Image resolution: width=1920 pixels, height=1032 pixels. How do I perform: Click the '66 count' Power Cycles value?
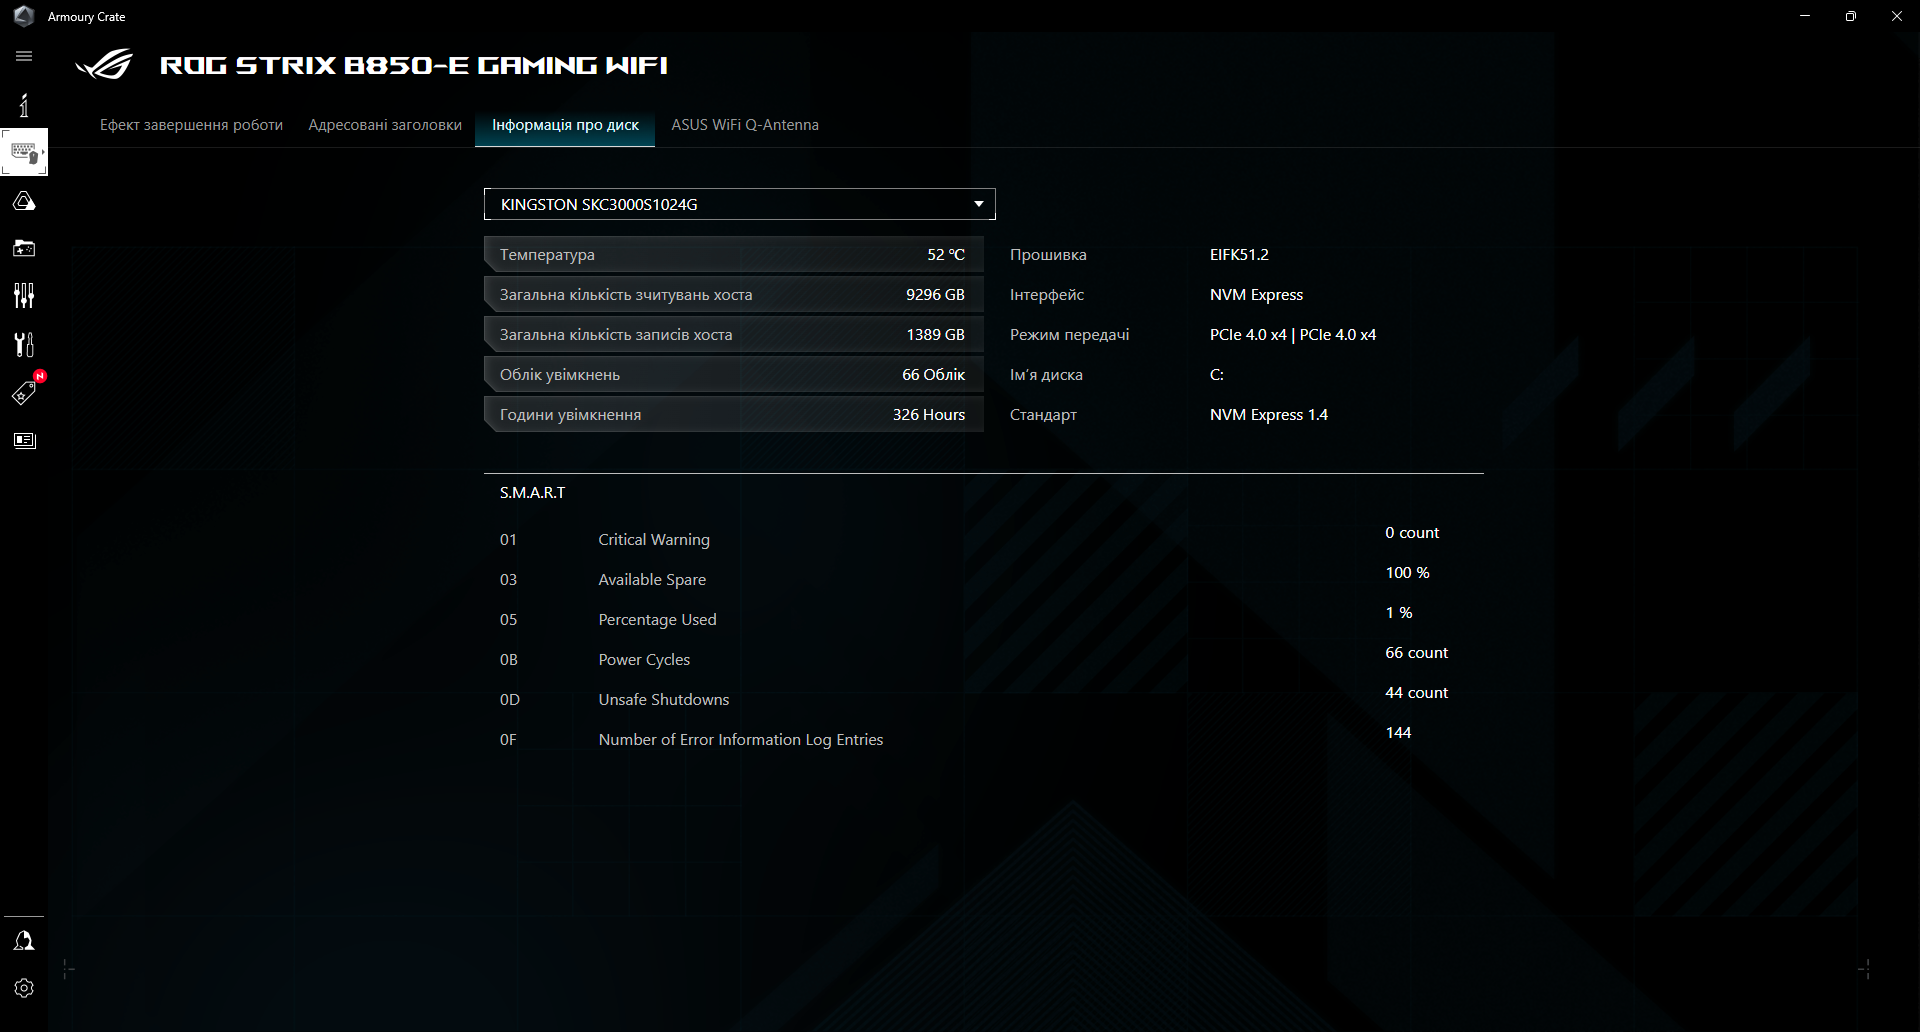pos(1417,653)
